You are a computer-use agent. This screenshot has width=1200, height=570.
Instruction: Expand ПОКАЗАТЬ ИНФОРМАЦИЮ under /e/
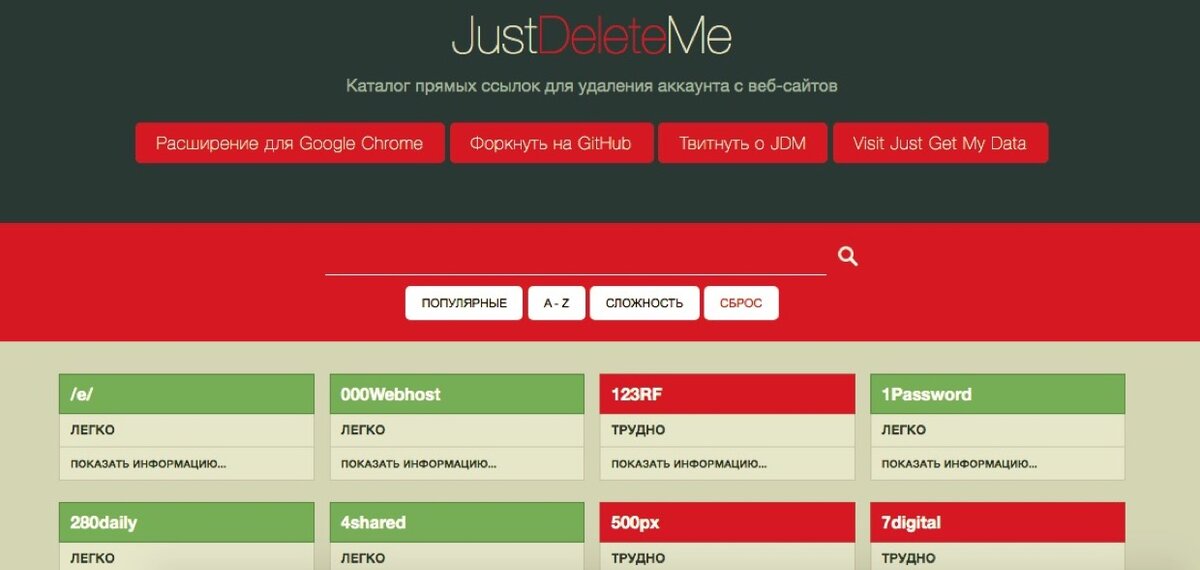[148, 464]
